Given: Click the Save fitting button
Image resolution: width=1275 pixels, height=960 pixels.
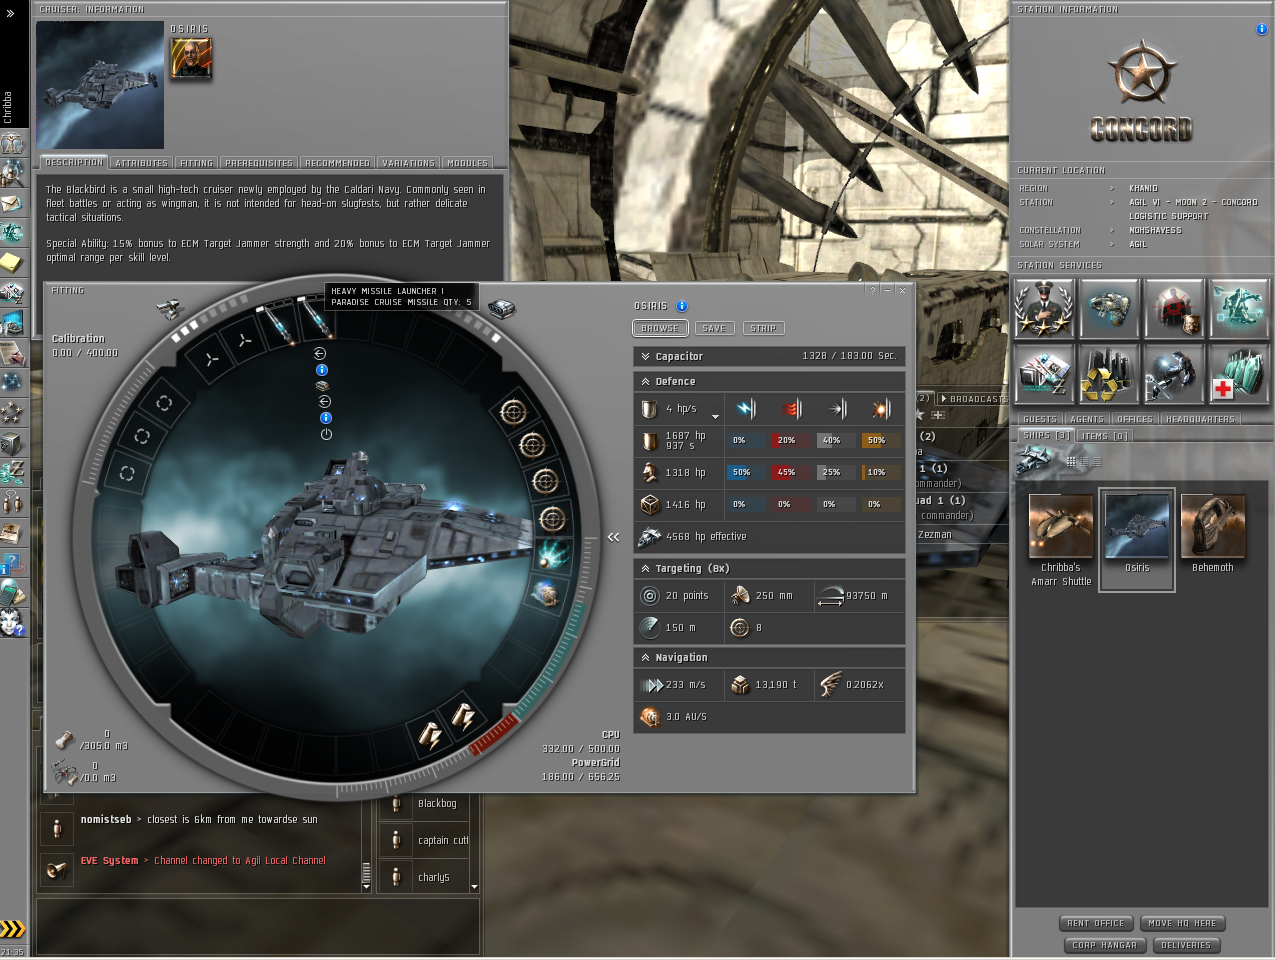Looking at the screenshot, I should [x=714, y=328].
